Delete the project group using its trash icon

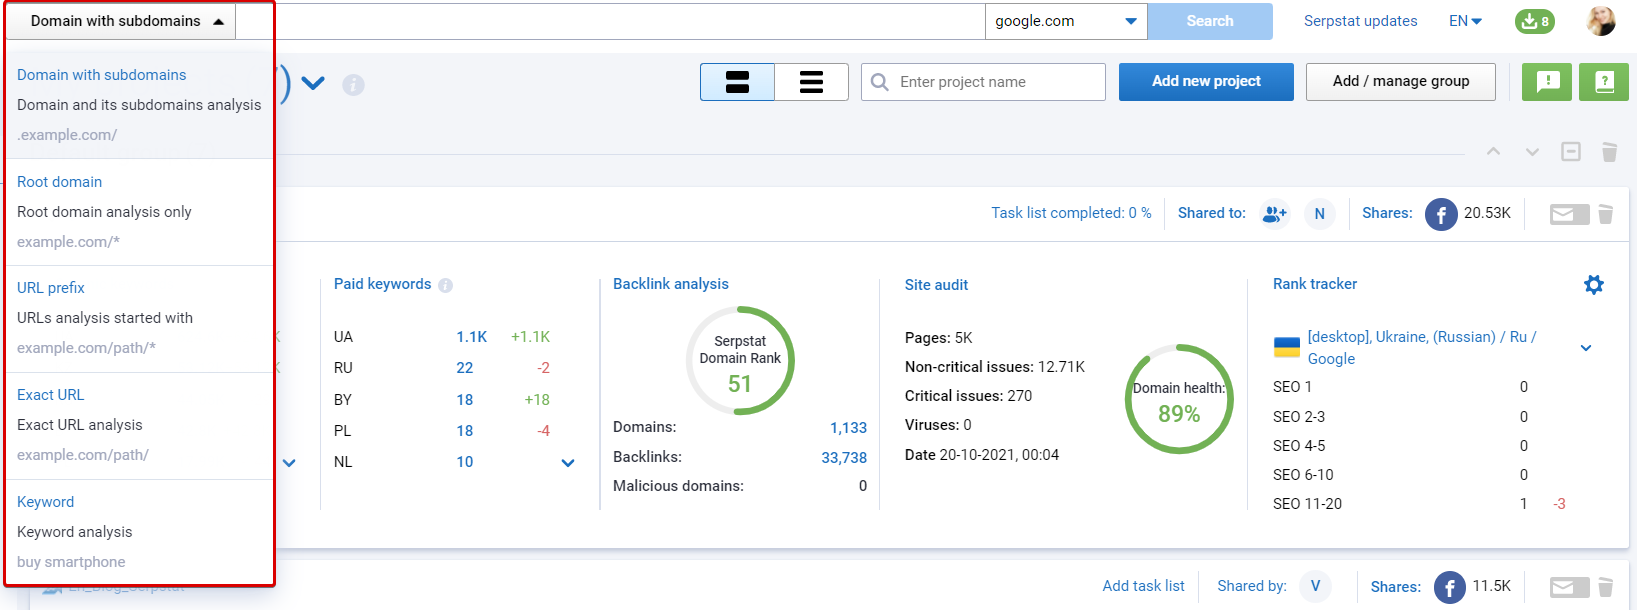(x=1609, y=152)
